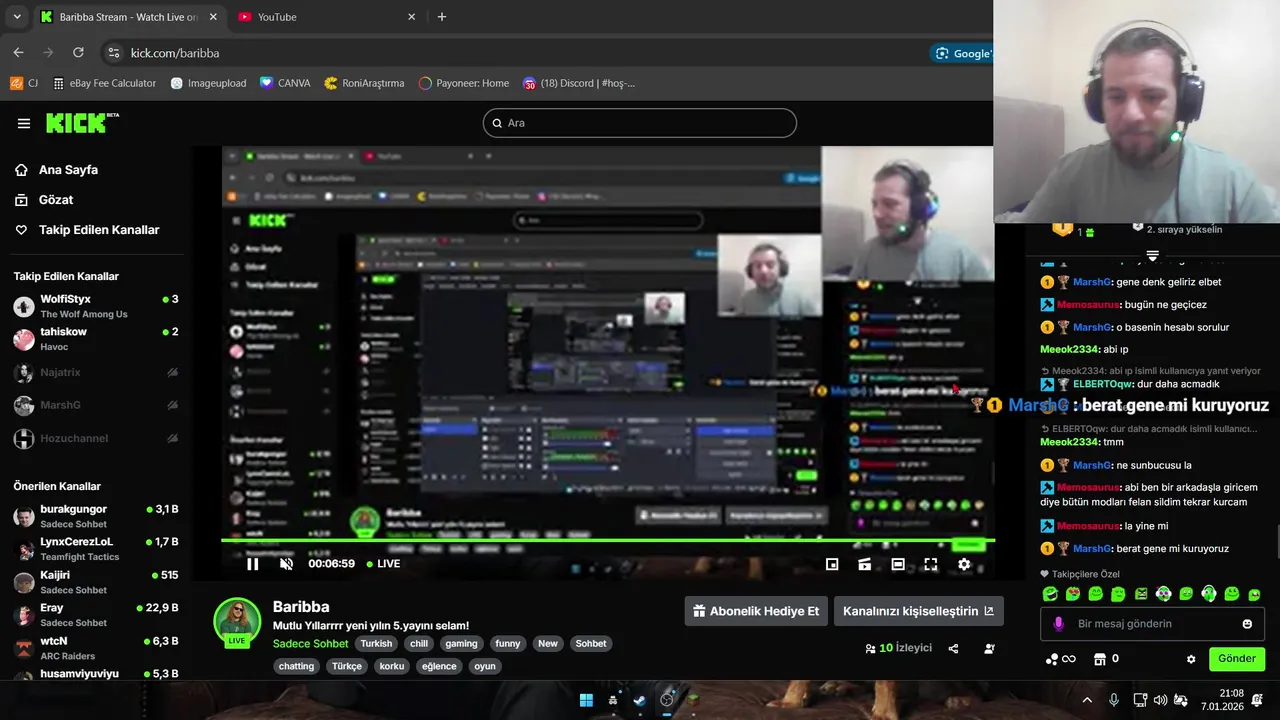This screenshot has height=720, width=1280.
Task: Click the chat message input field
Action: tap(1153, 624)
